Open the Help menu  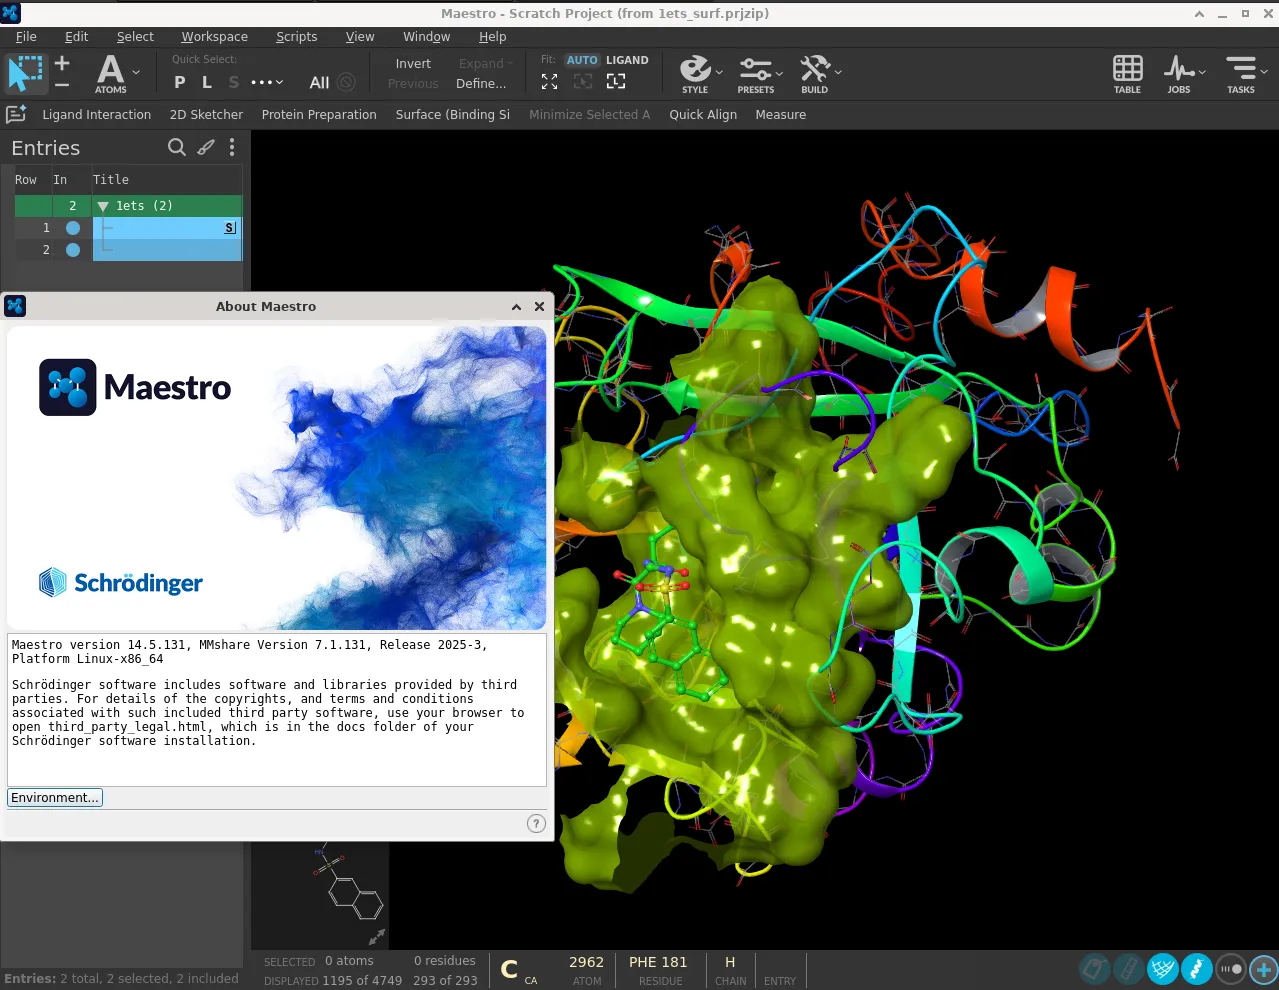(493, 37)
